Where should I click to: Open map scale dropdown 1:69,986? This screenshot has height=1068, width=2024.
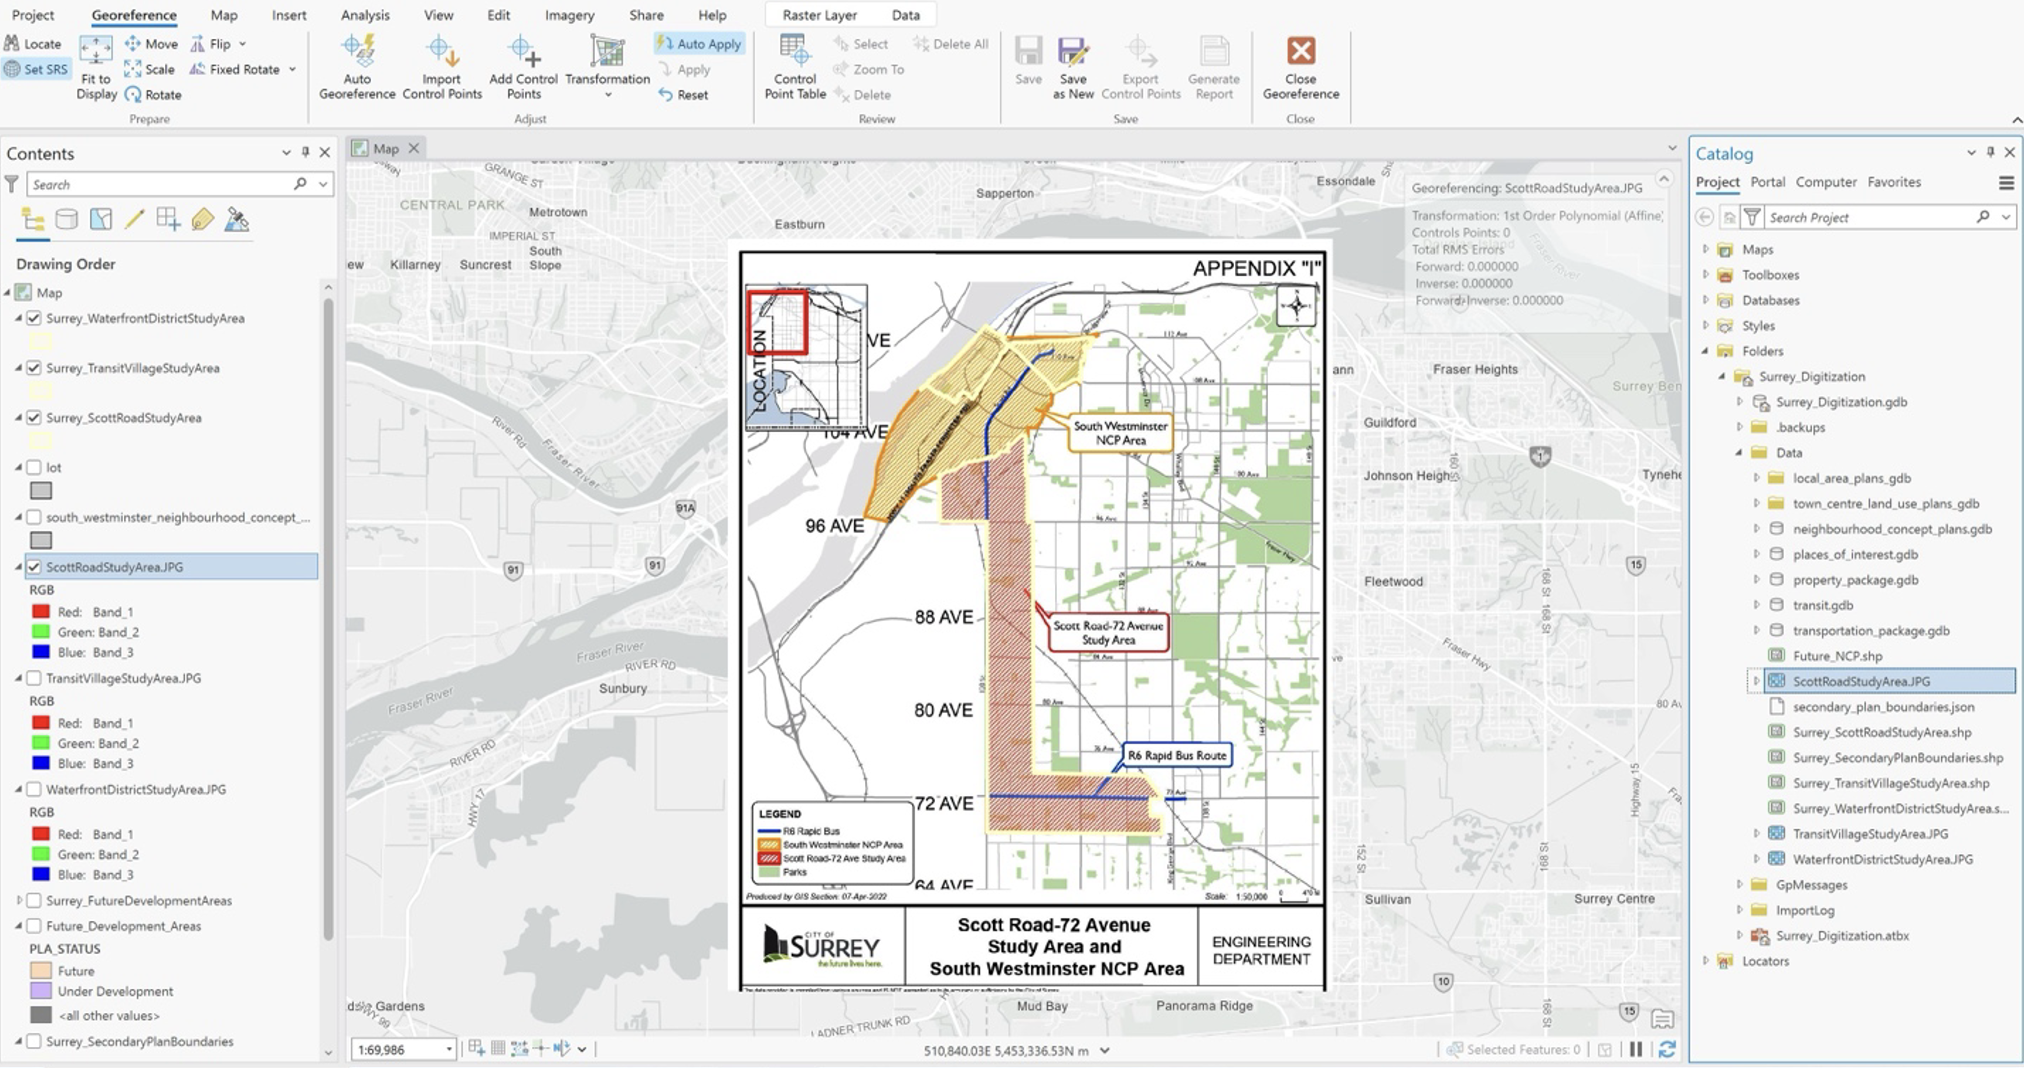point(449,1049)
